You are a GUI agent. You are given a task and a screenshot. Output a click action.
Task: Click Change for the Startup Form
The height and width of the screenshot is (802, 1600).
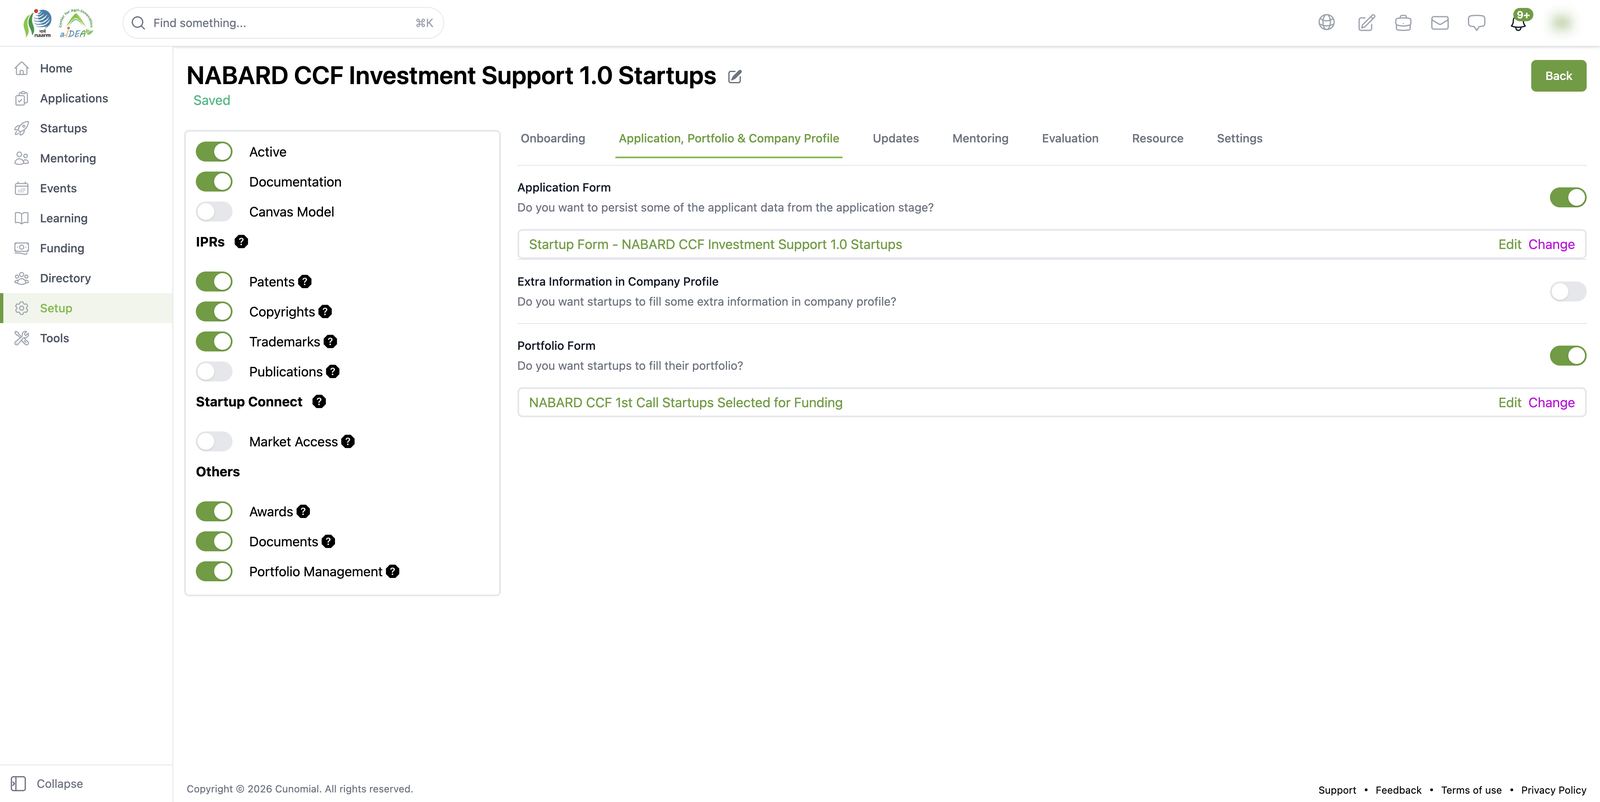(1551, 245)
